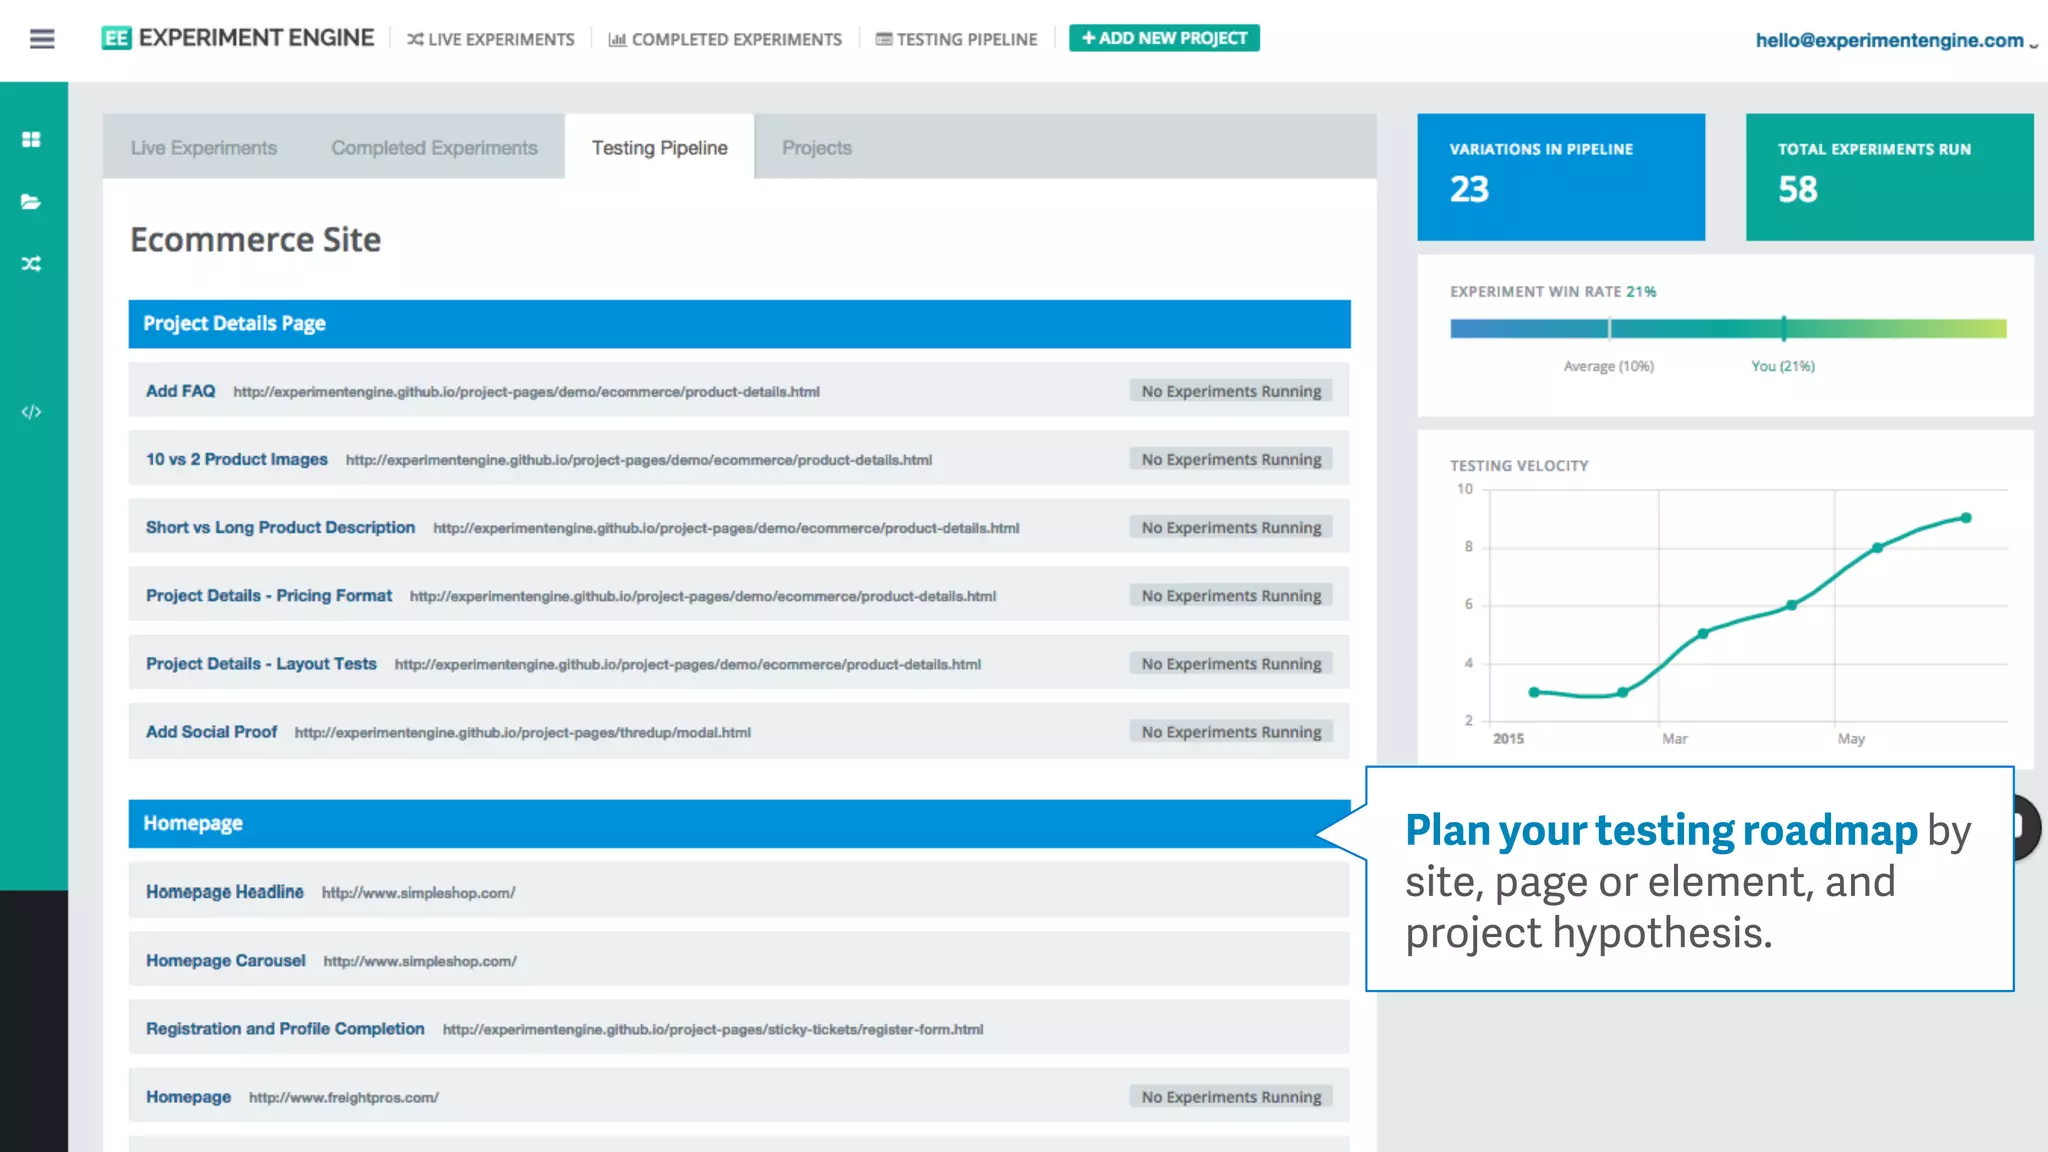Screen dimensions: 2048x1152
Task: Open the sidebar shuffle experiments icon
Action: (31, 264)
